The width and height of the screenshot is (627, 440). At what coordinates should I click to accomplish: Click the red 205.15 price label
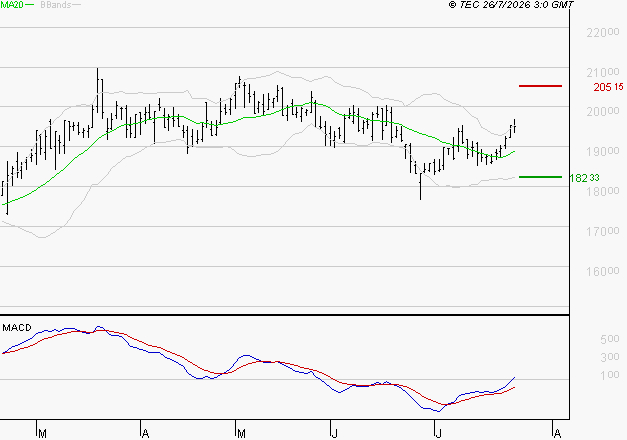pyautogui.click(x=608, y=87)
